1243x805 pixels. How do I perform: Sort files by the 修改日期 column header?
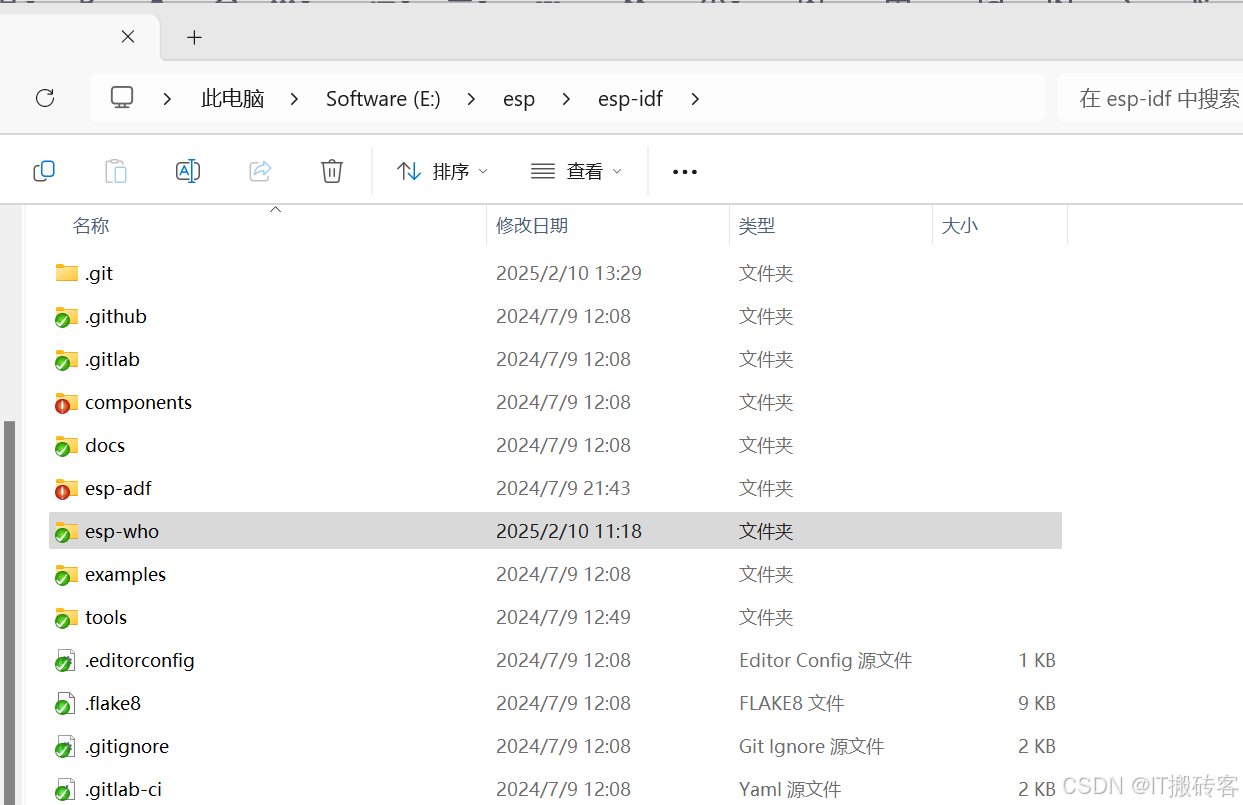(532, 225)
